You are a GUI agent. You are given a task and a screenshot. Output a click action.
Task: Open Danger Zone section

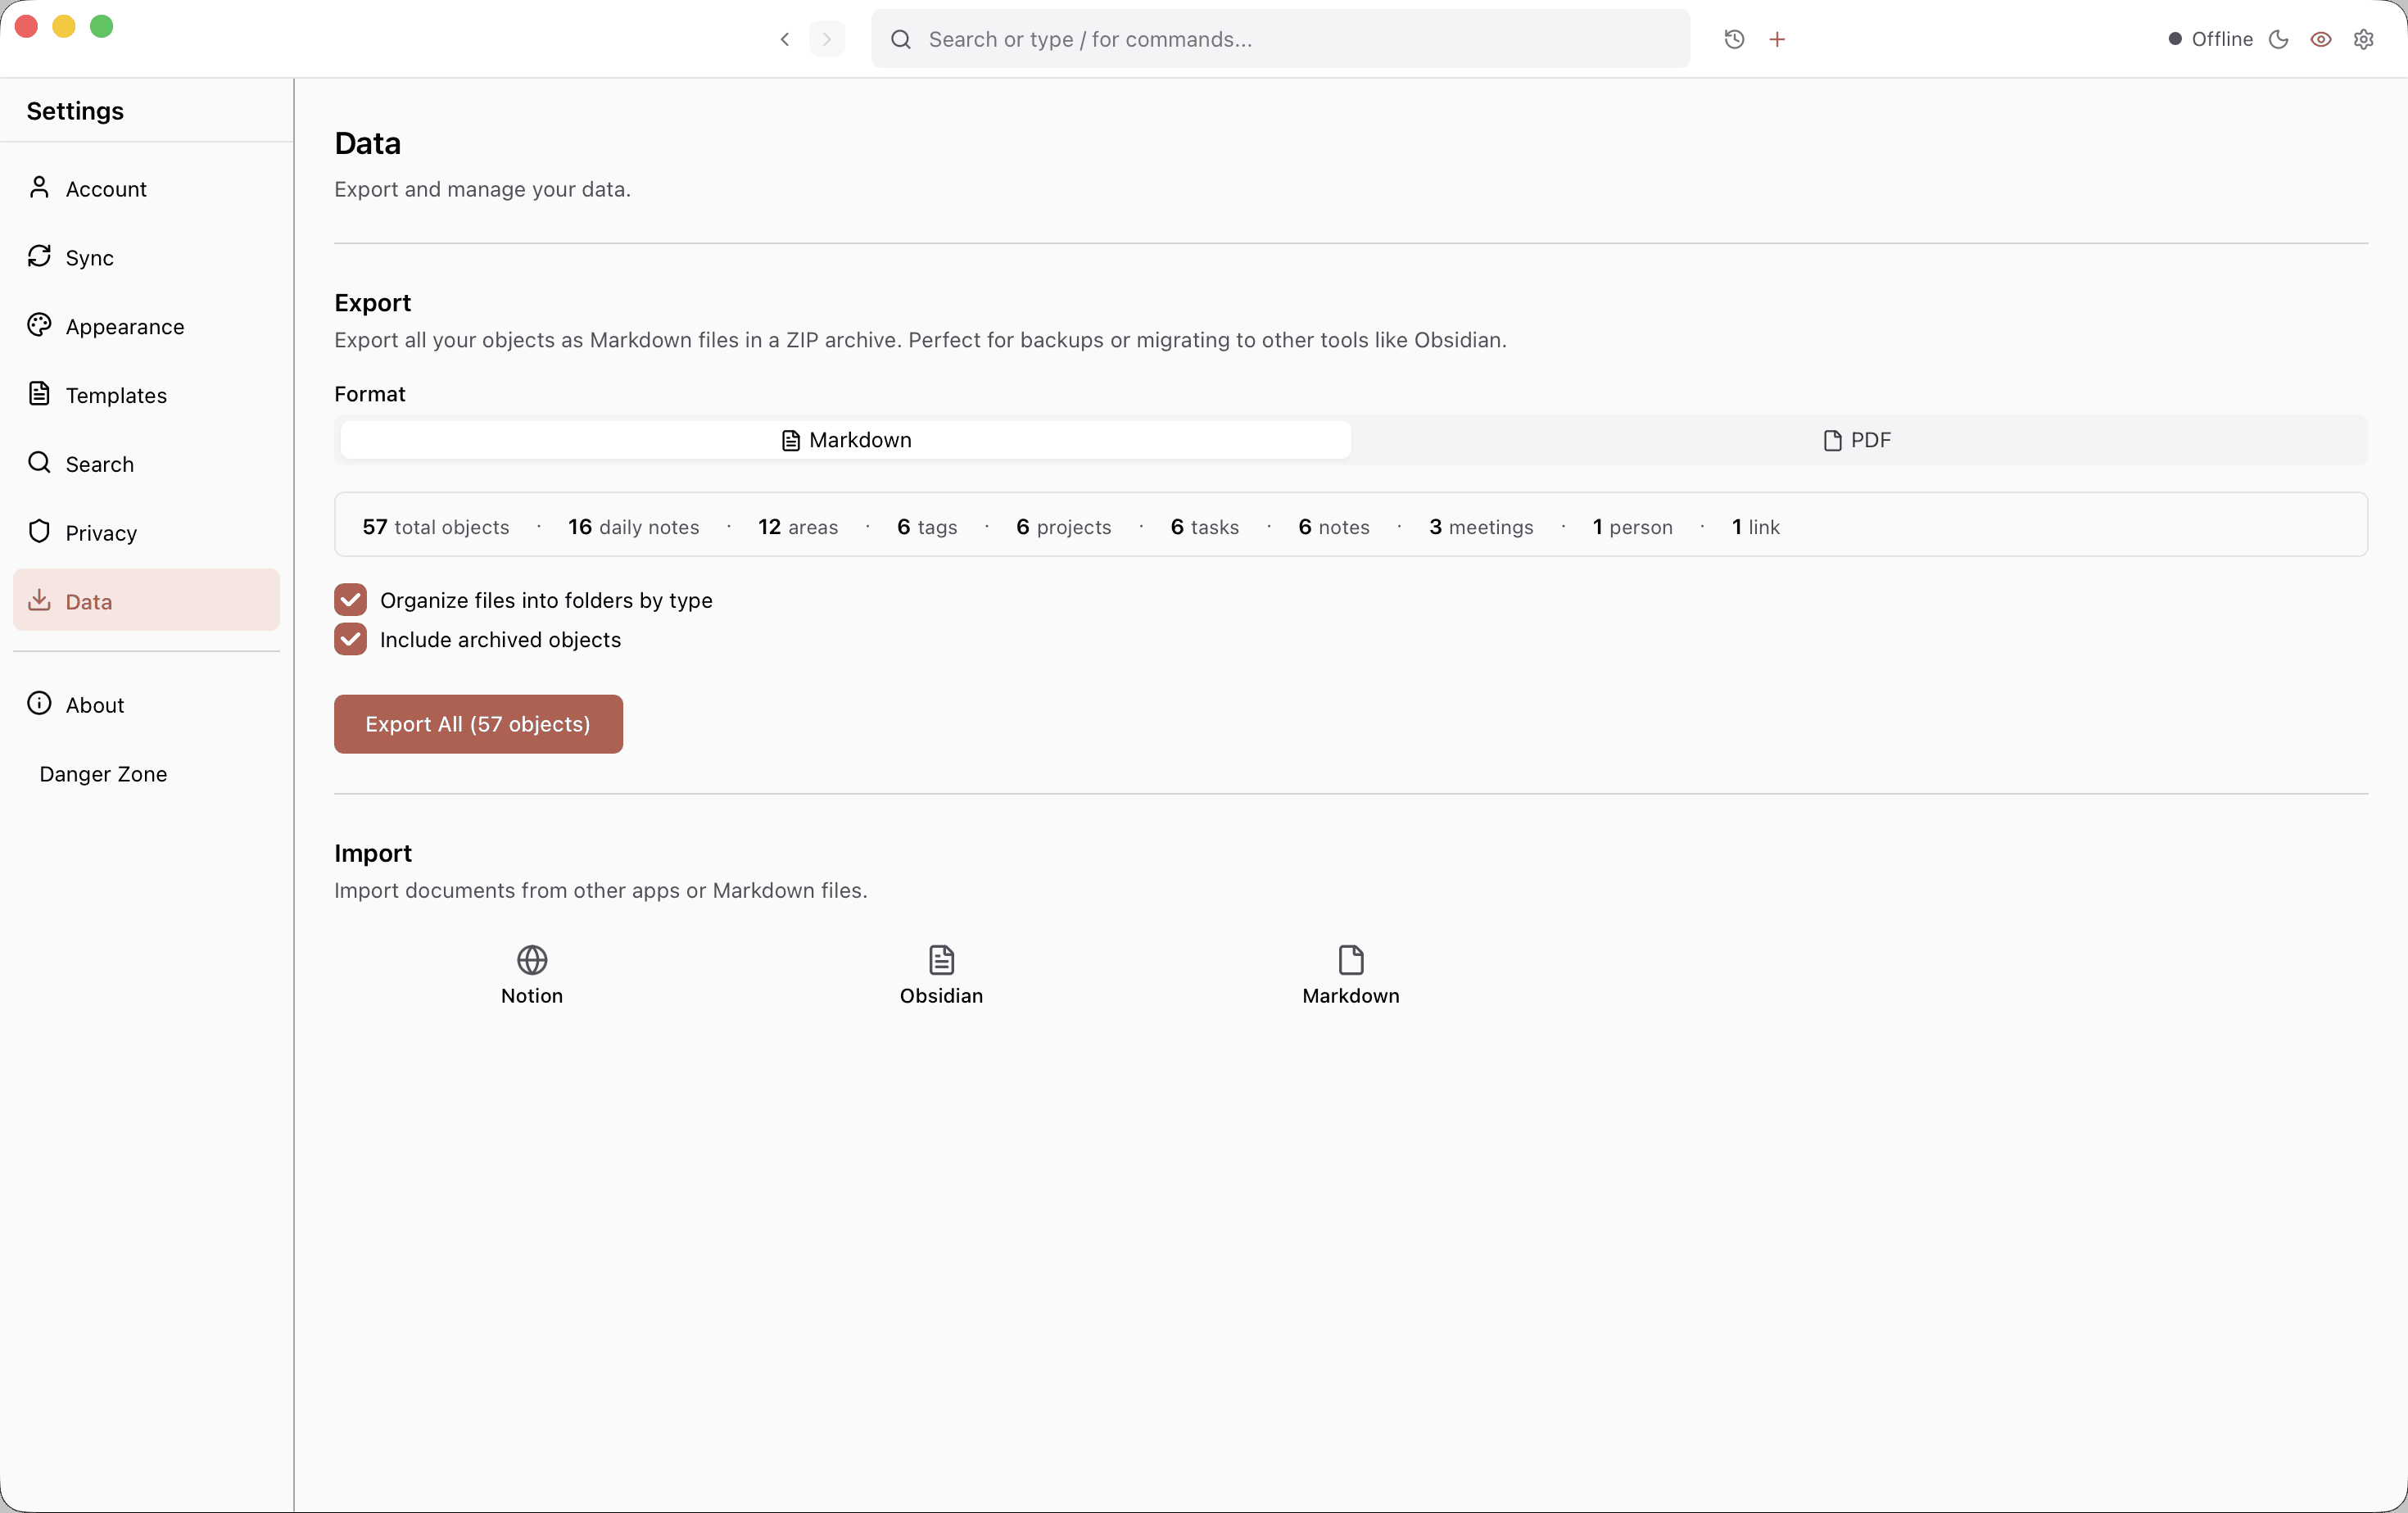(x=103, y=774)
